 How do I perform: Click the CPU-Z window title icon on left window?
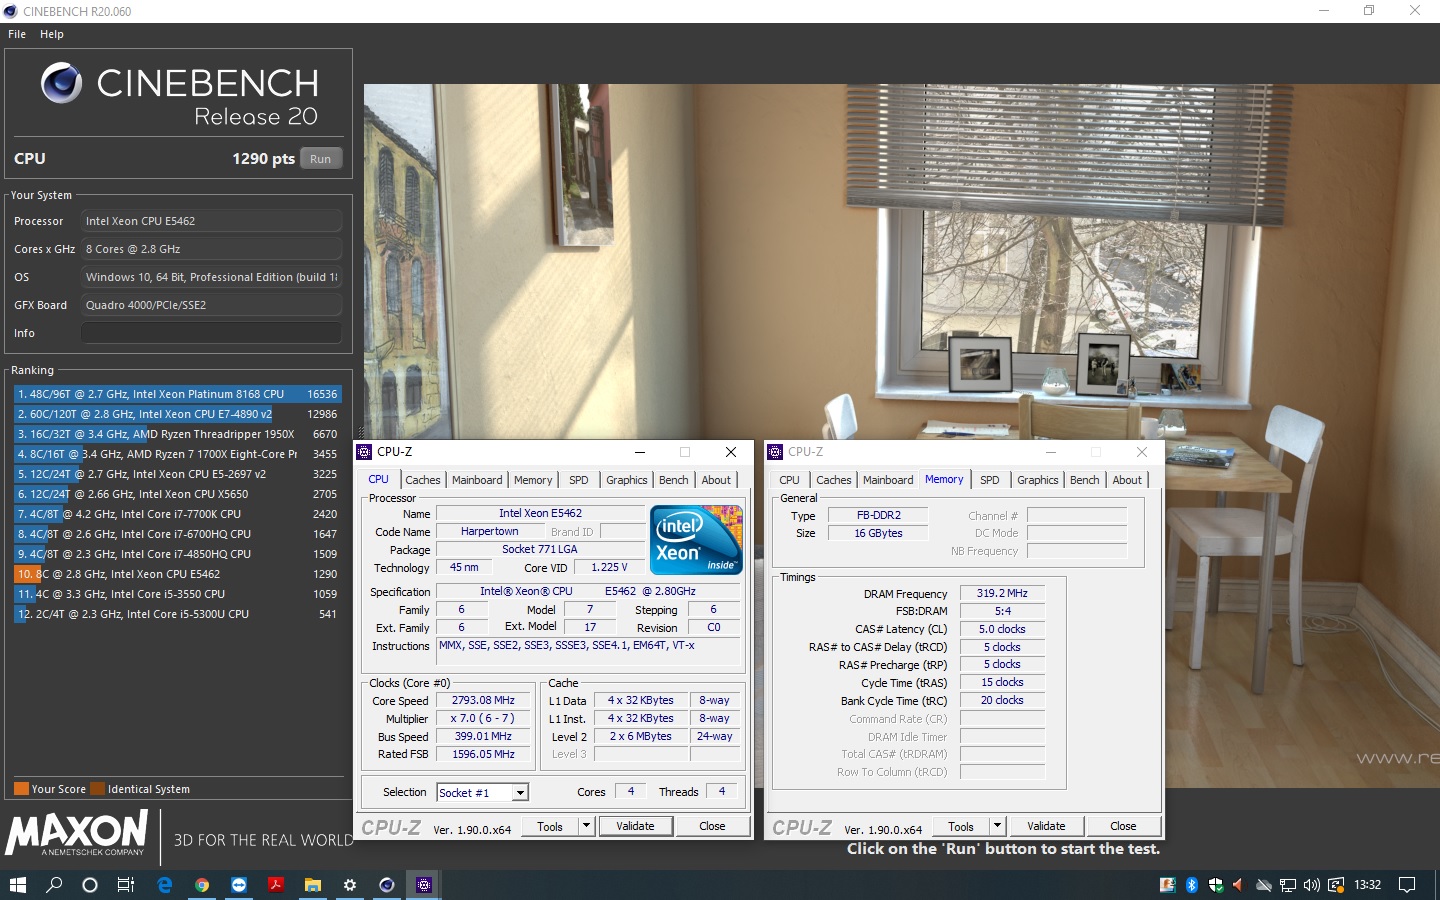(365, 452)
